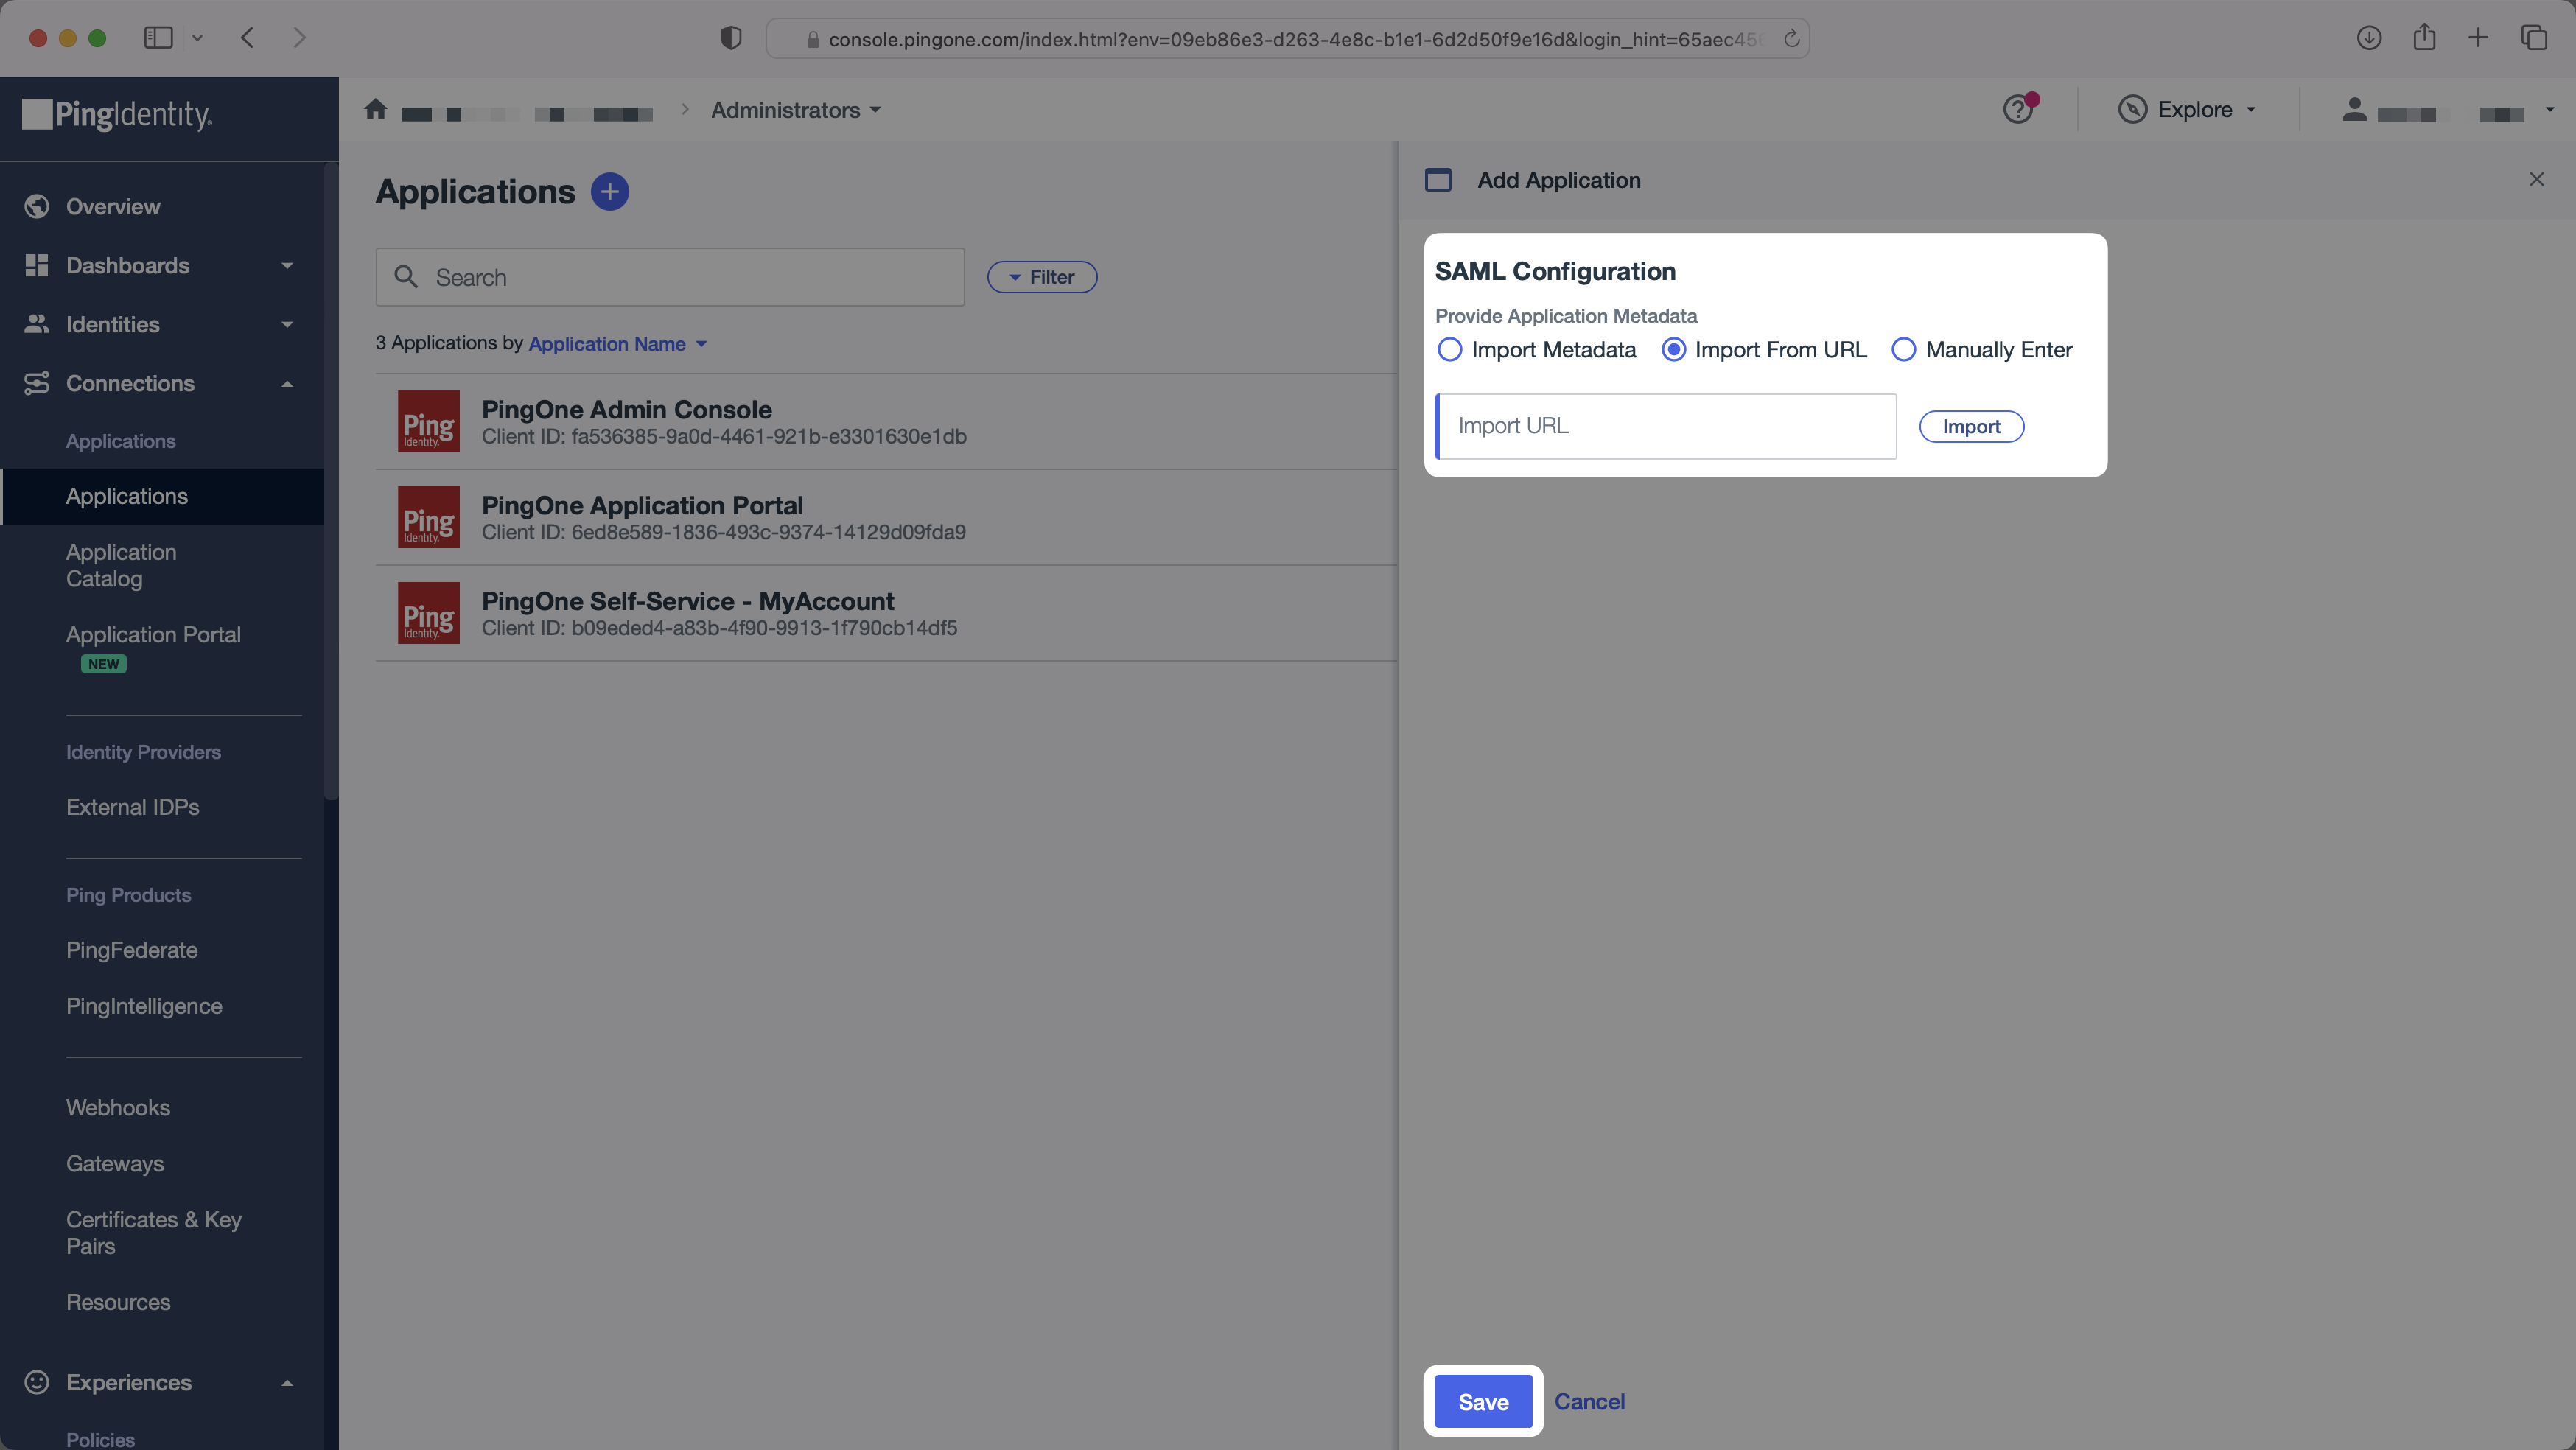Click the Save button

[x=1483, y=1401]
